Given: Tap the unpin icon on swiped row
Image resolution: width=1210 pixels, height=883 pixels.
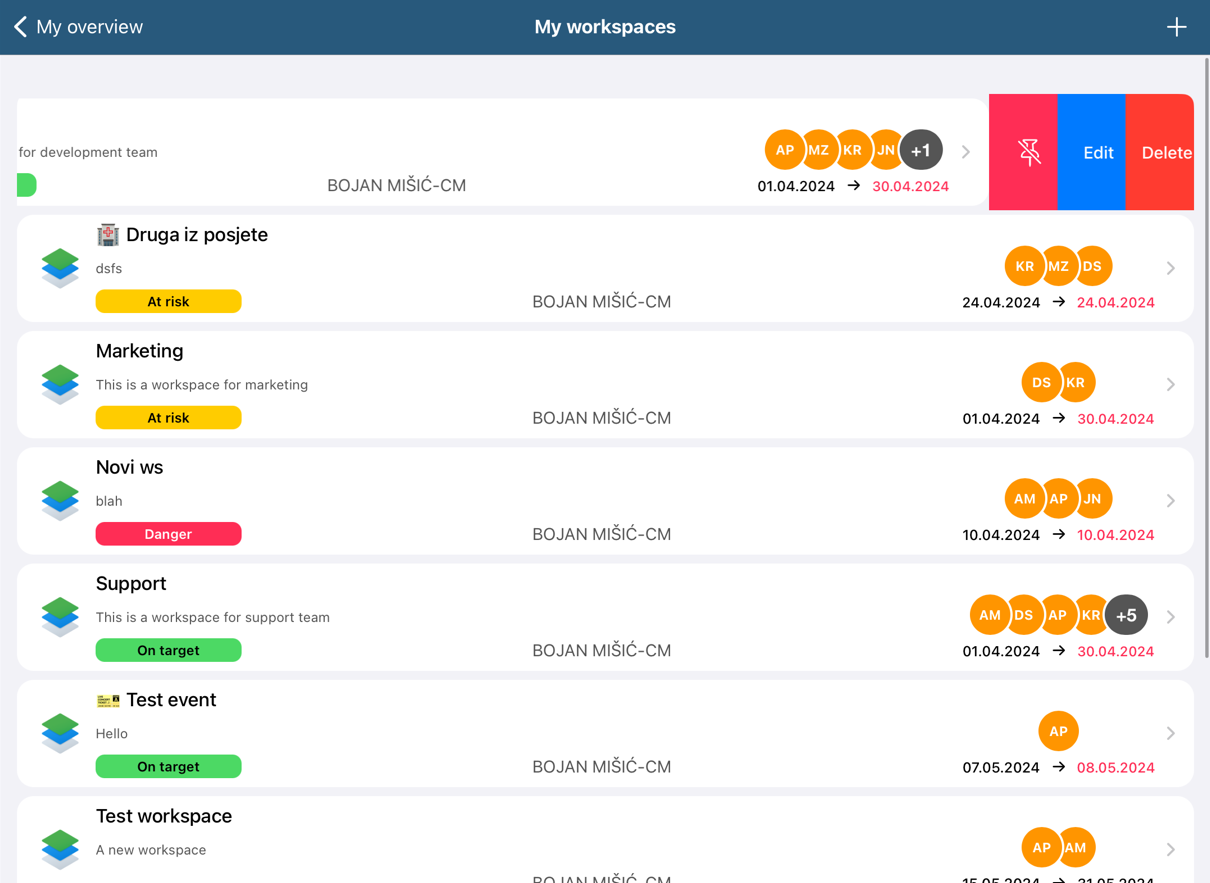Looking at the screenshot, I should coord(1028,152).
